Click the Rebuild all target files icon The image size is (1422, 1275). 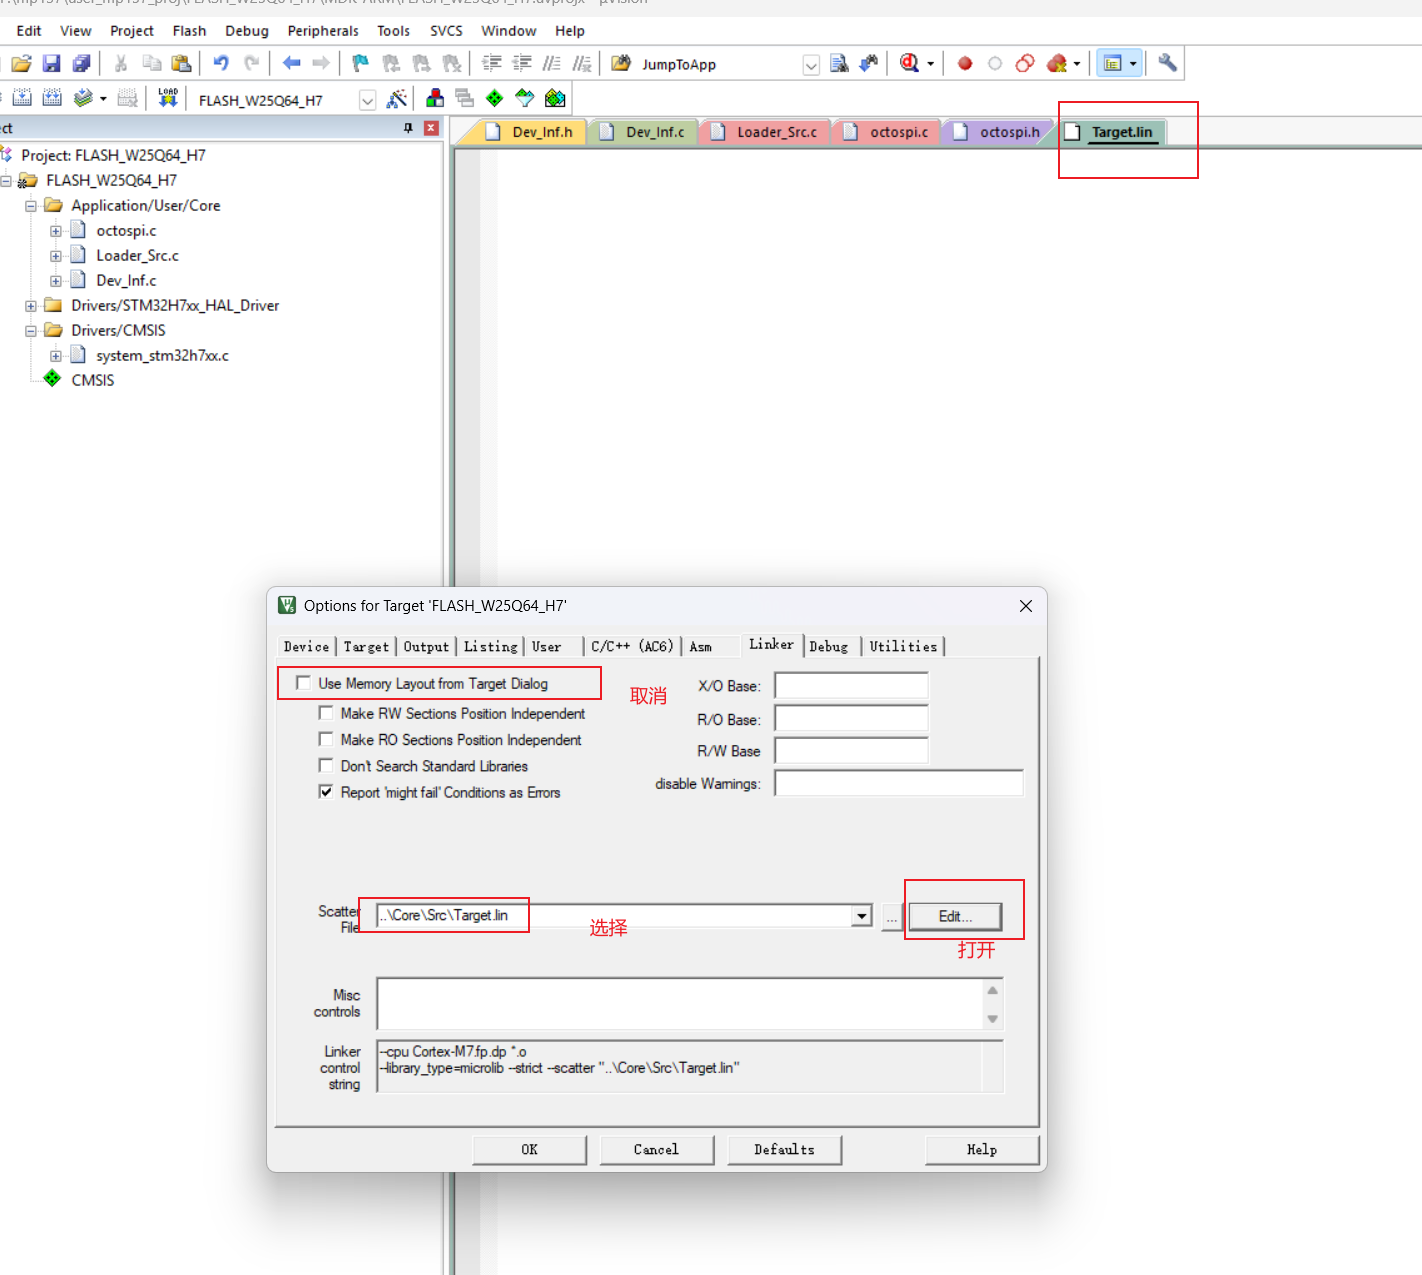pos(52,98)
